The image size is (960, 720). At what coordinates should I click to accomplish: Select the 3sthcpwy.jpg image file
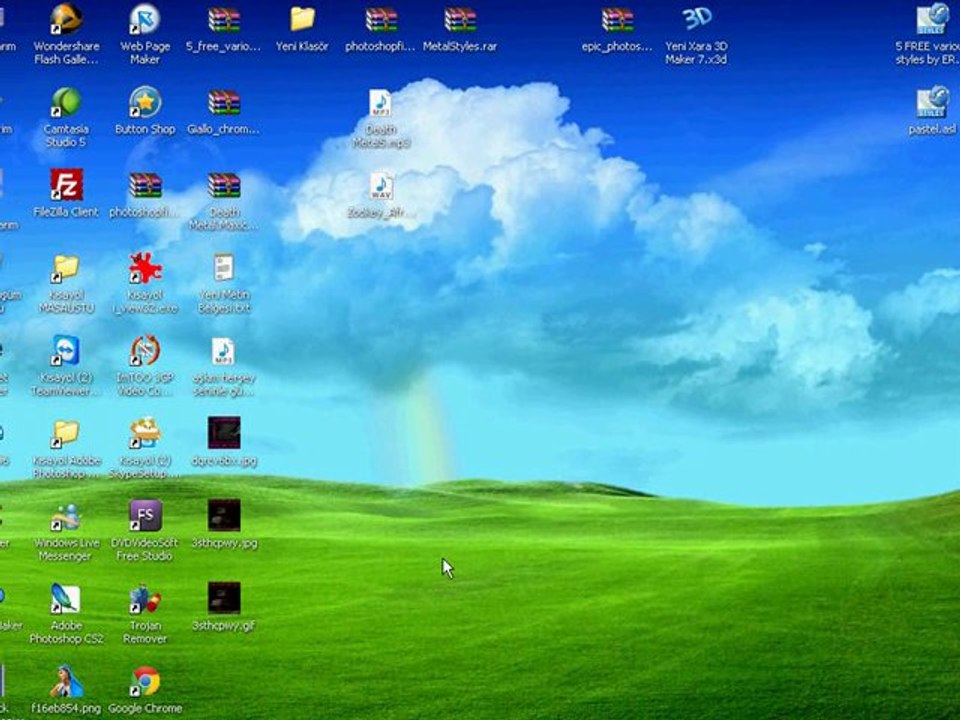[224, 516]
